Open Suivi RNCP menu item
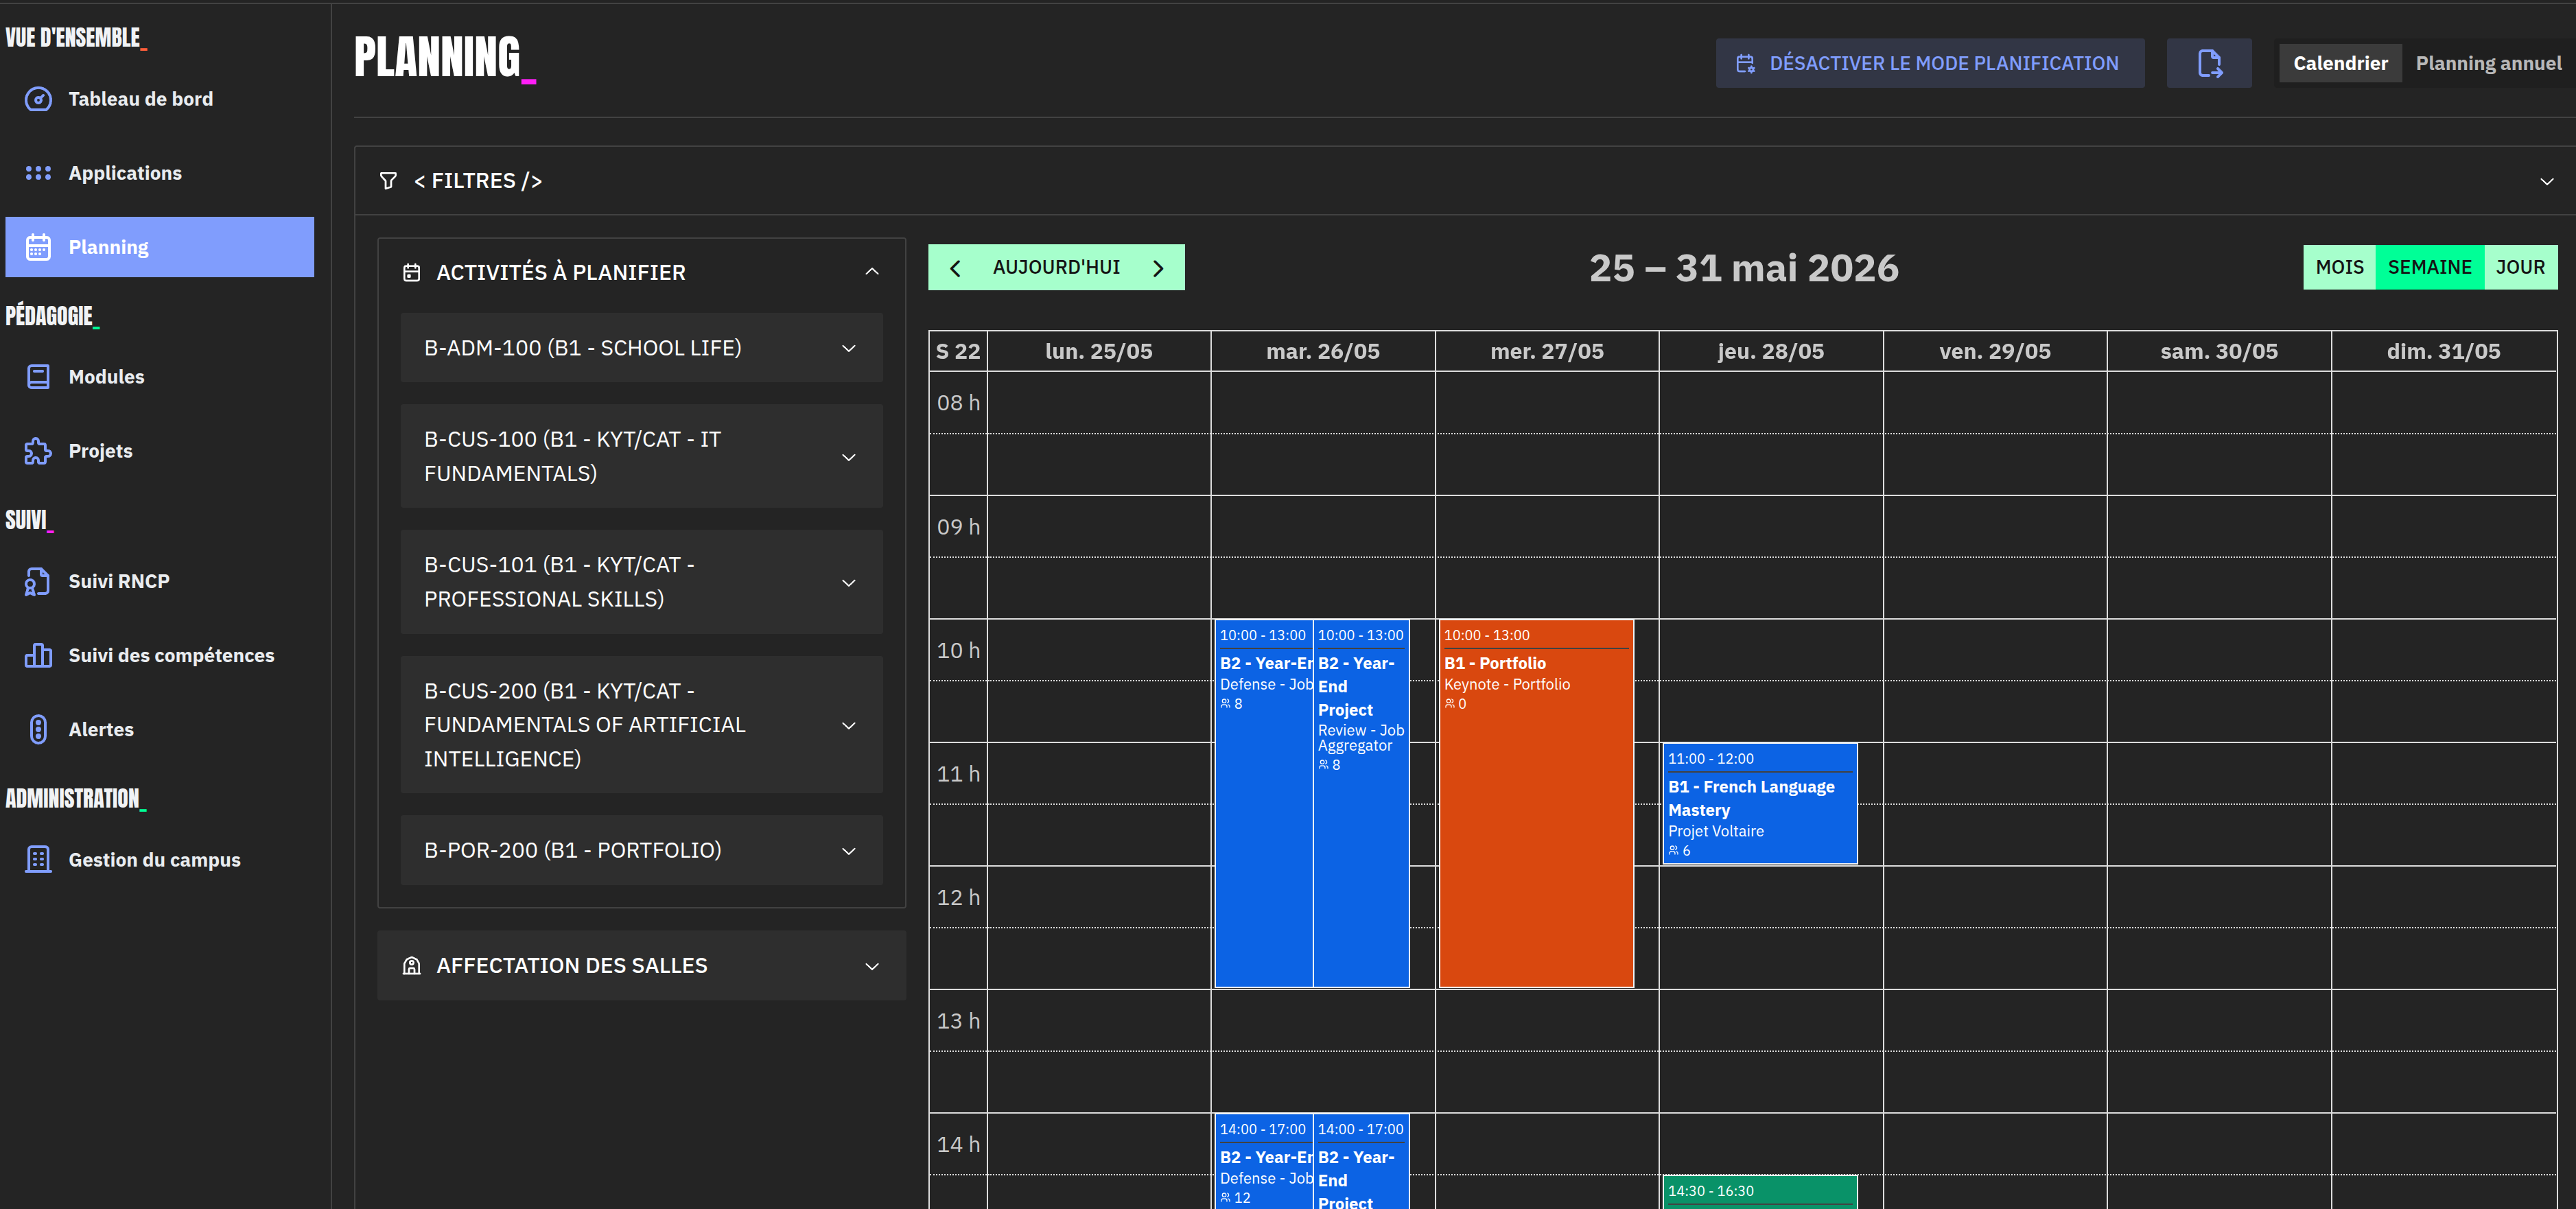 (160, 581)
